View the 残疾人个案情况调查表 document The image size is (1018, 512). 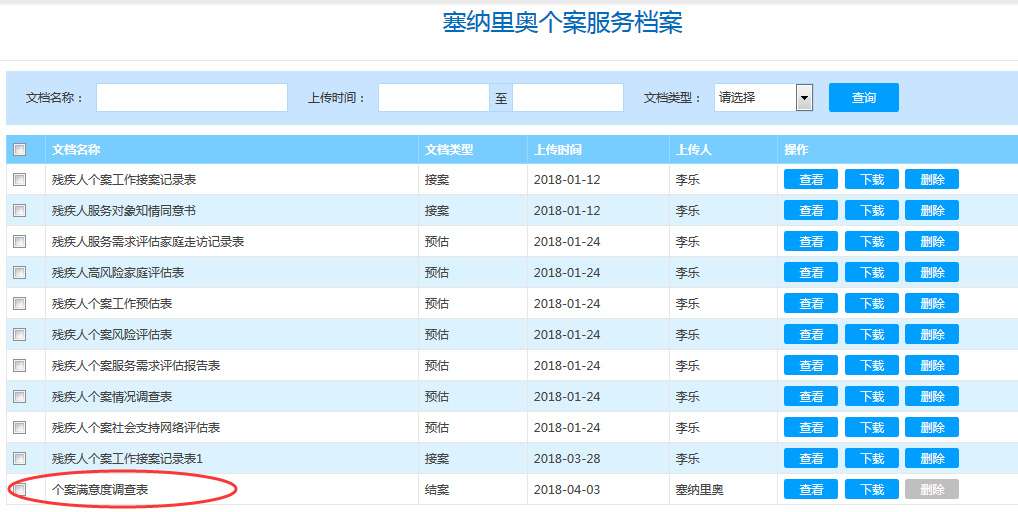coord(811,397)
